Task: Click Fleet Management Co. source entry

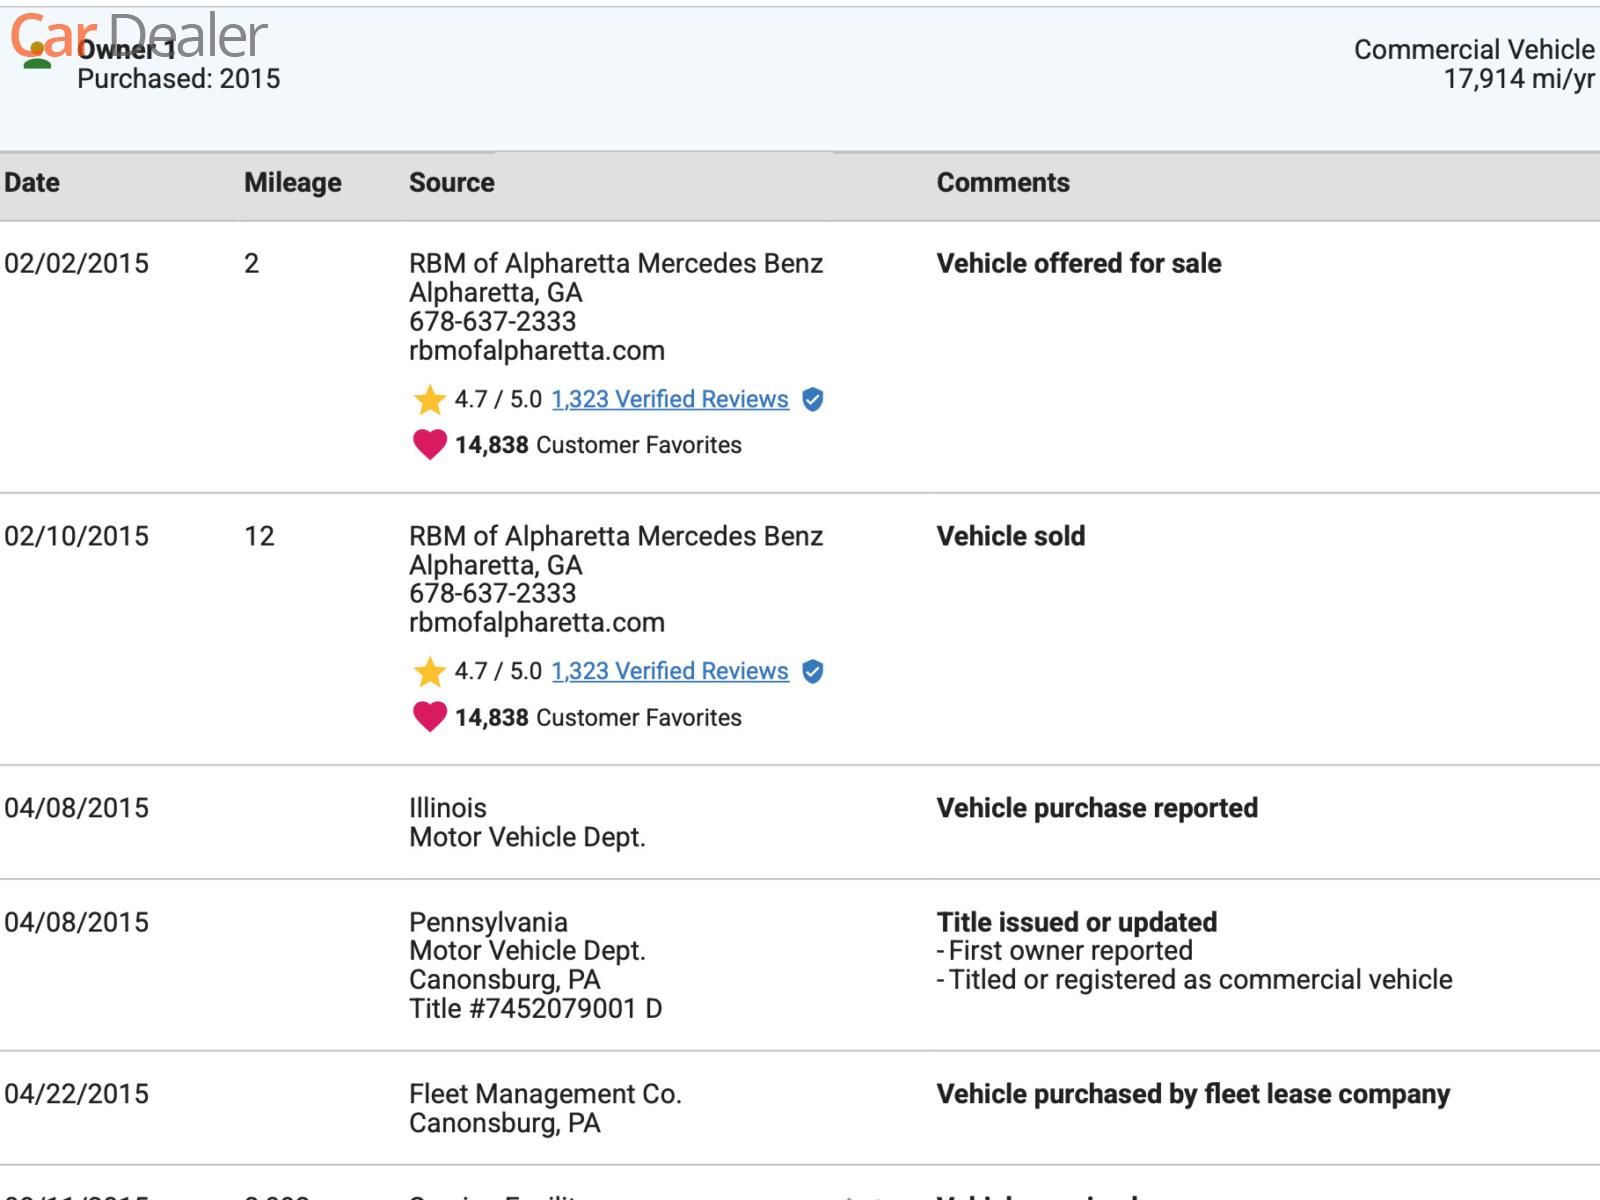Action: pyautogui.click(x=545, y=1095)
